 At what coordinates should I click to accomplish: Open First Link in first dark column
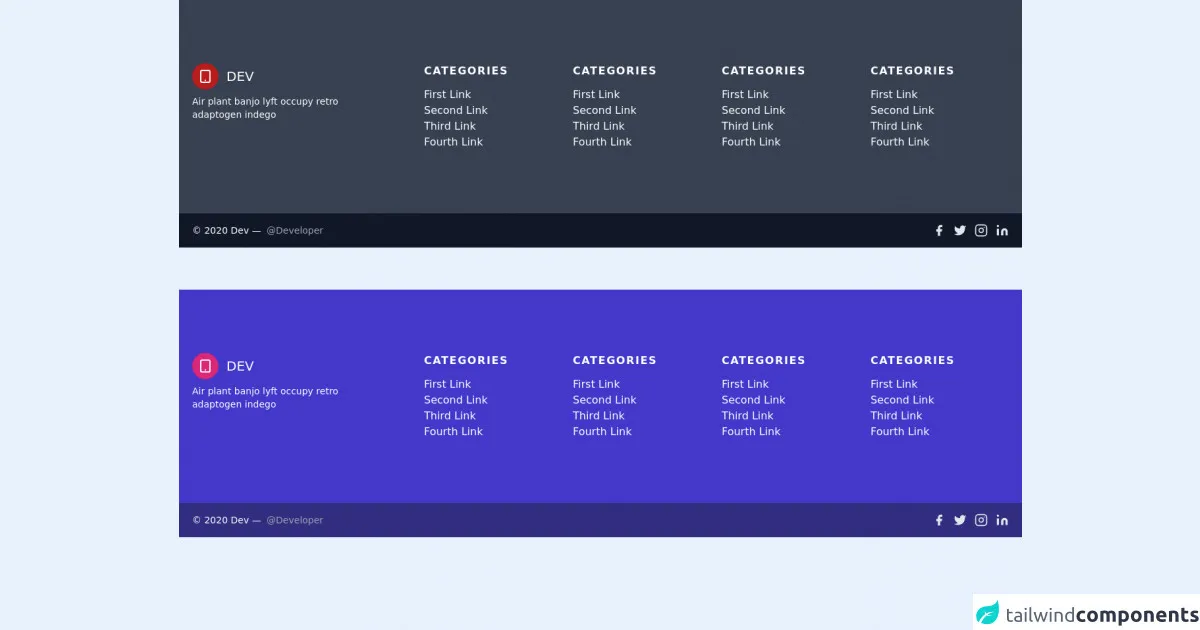pos(447,95)
